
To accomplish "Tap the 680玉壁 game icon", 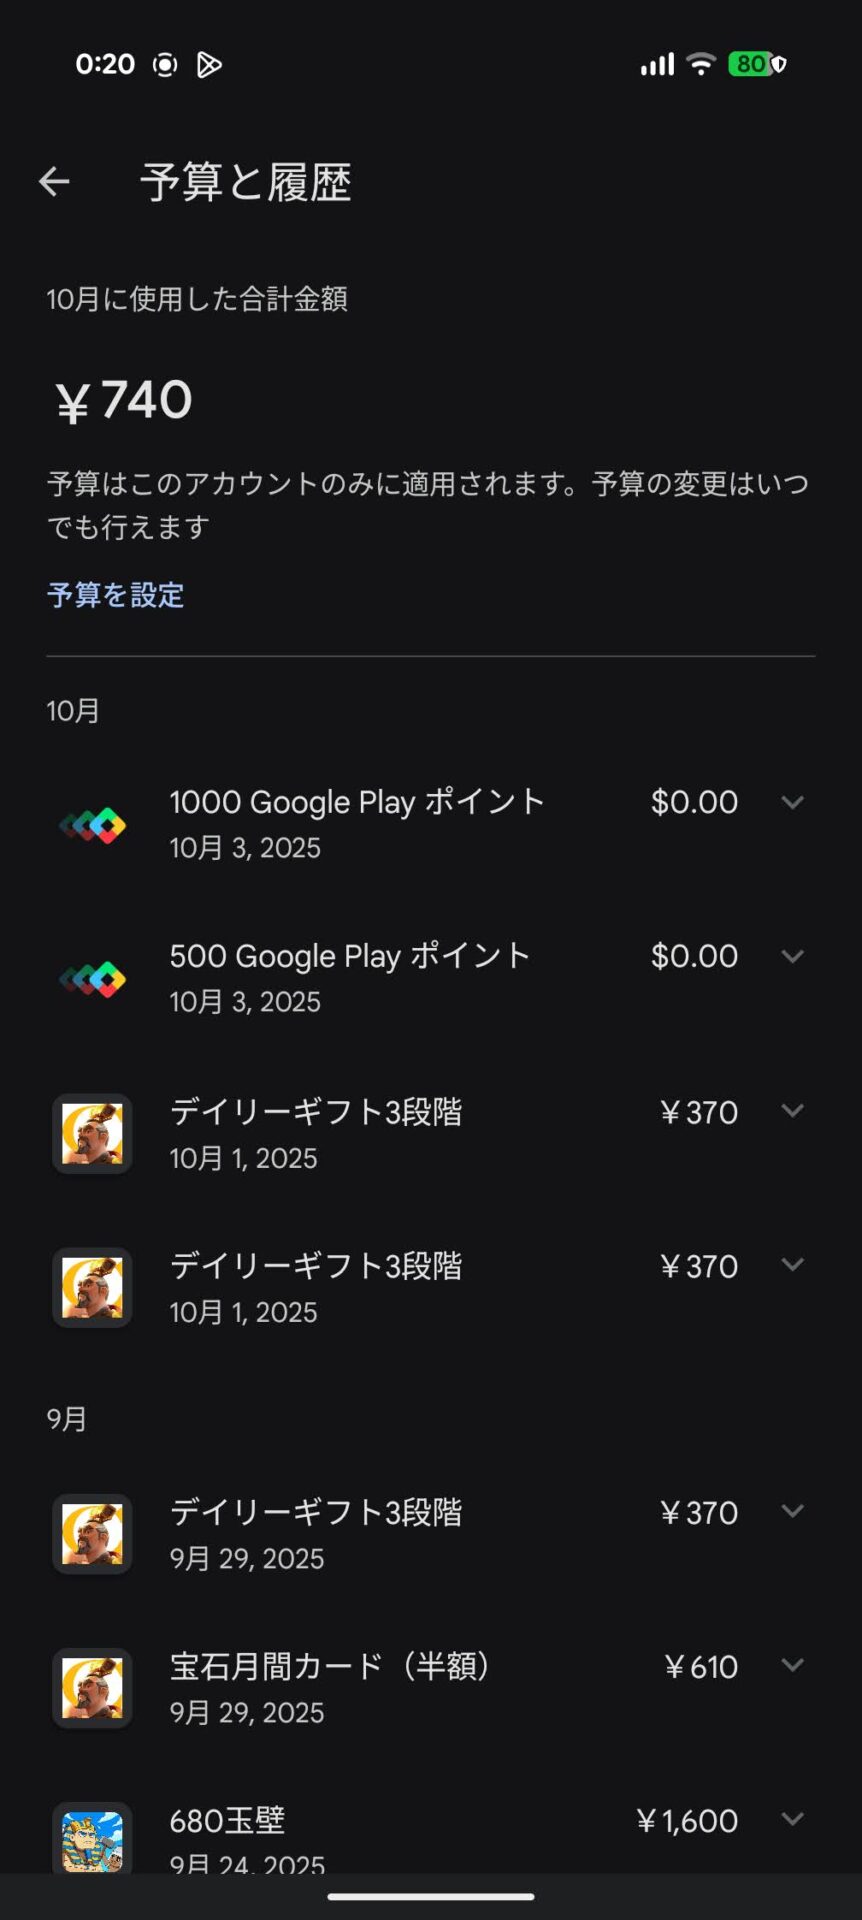I will click(x=92, y=1840).
